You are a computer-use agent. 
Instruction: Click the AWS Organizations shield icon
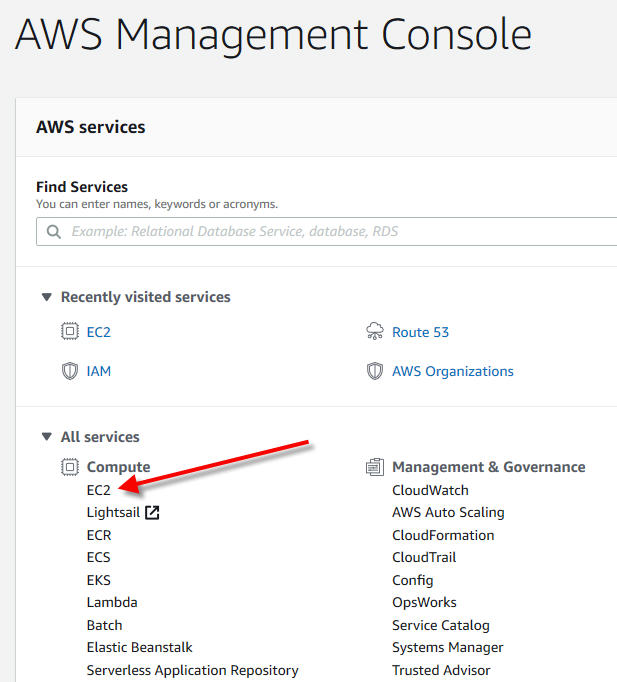click(375, 371)
